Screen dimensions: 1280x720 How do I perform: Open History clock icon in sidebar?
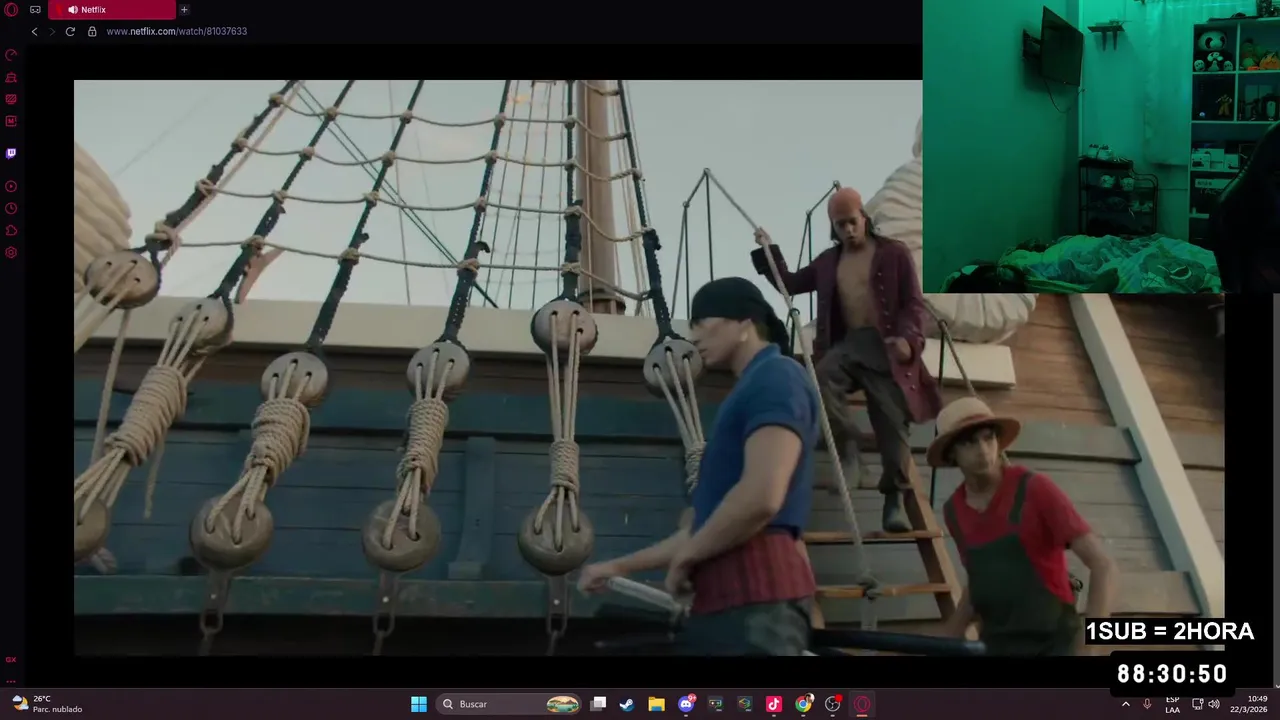click(x=11, y=208)
